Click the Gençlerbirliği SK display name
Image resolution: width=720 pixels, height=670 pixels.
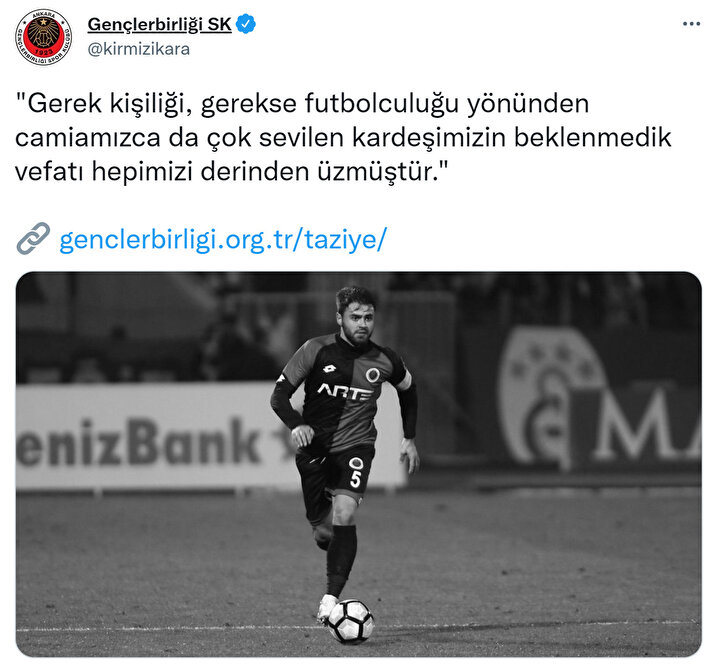pyautogui.click(x=159, y=24)
